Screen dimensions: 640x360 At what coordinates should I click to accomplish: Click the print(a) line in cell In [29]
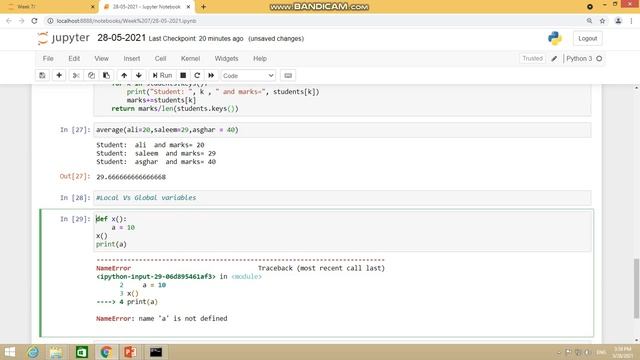click(x=111, y=244)
